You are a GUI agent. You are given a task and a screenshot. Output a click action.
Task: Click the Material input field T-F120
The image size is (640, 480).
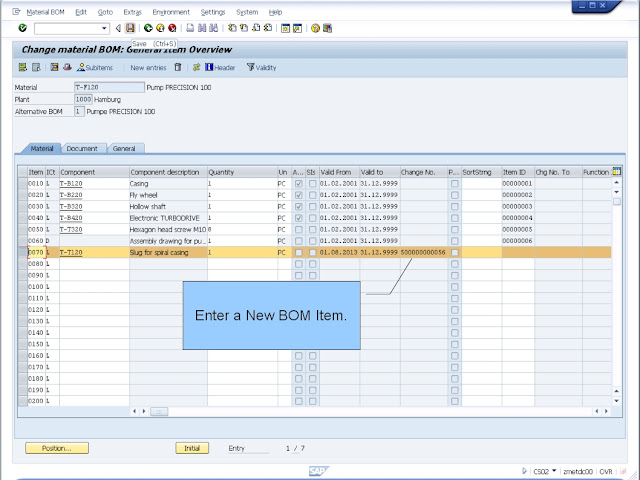coord(109,87)
